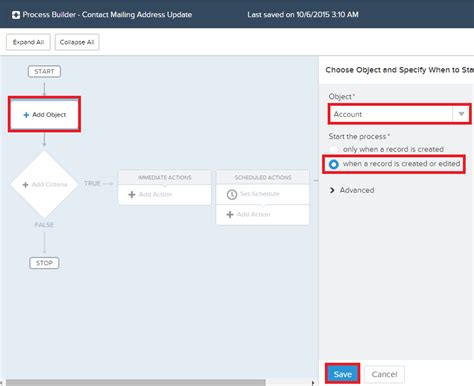Click the plus icon under Scheduled Actions
The width and height of the screenshot is (474, 386).
[x=230, y=214]
